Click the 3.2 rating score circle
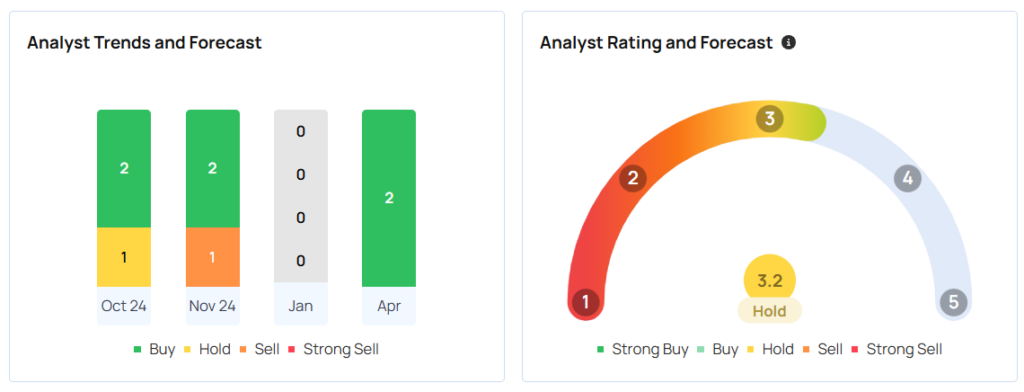 pyautogui.click(x=770, y=280)
